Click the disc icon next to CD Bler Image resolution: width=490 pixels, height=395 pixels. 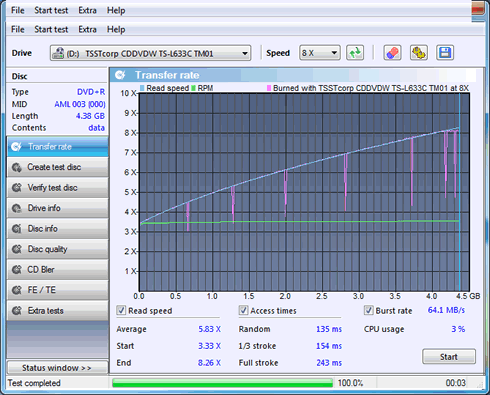17,269
